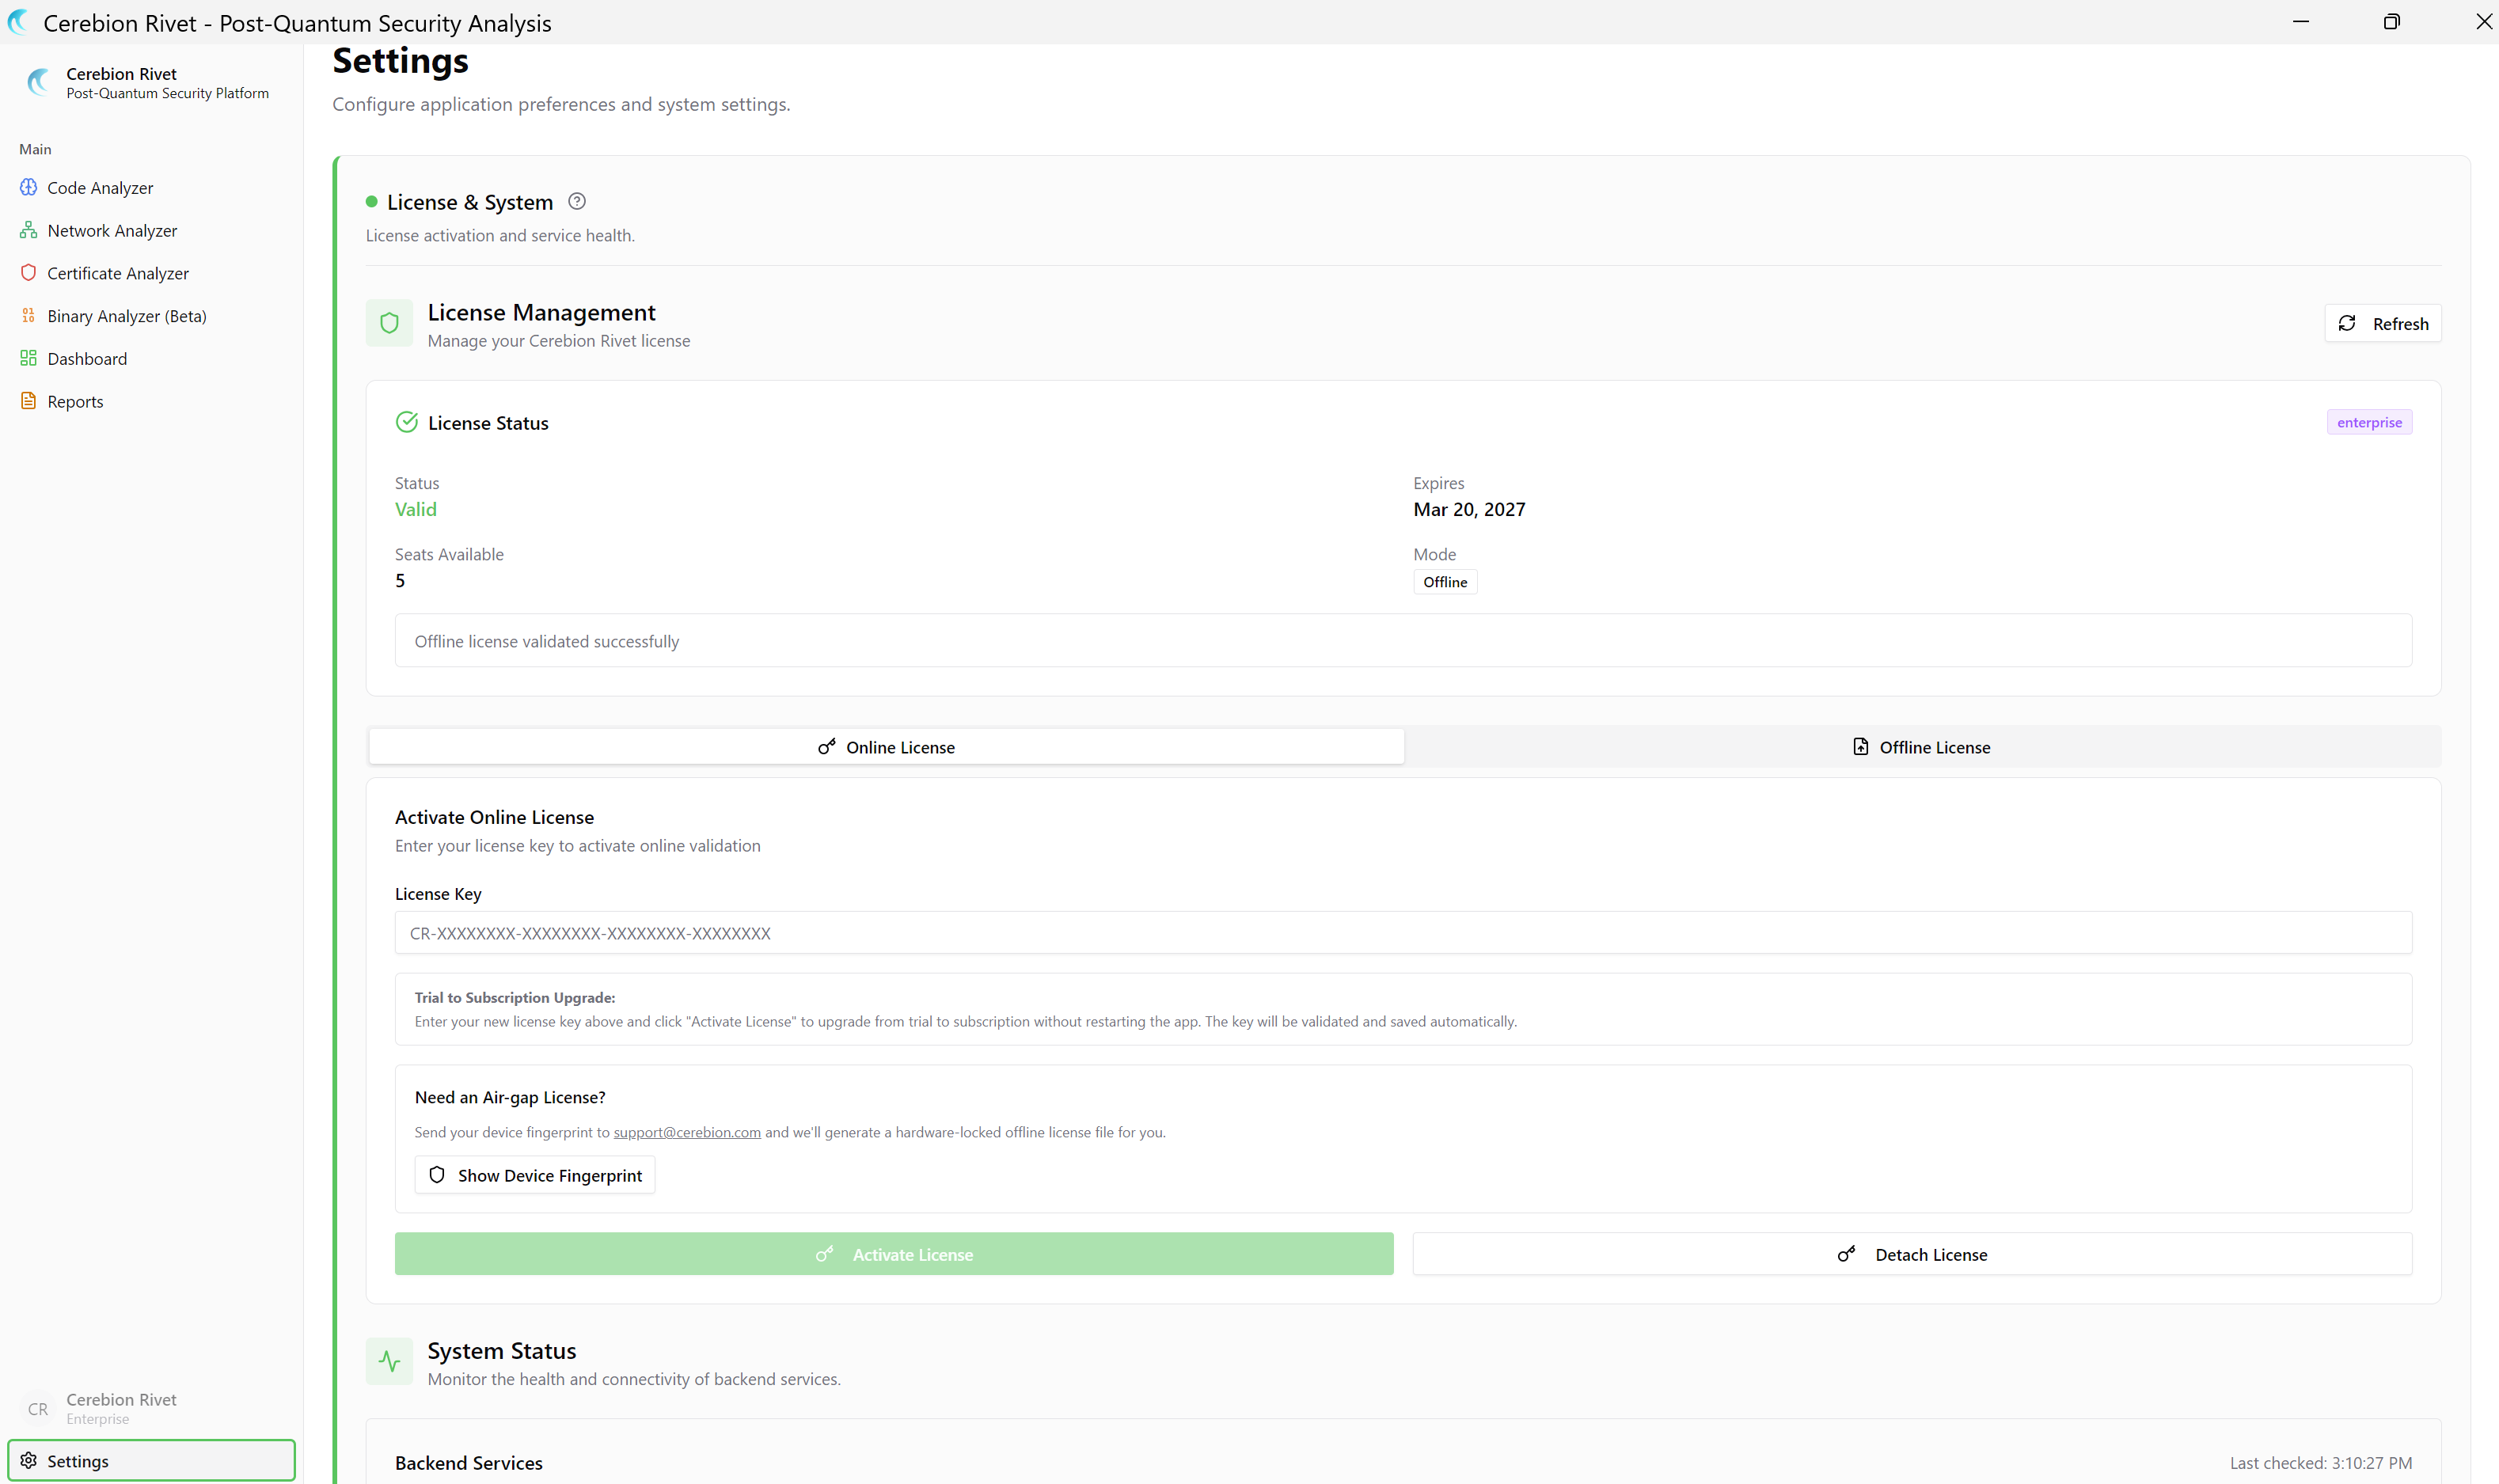Click the Seats Available value 5
The height and width of the screenshot is (1484, 2499).
[x=400, y=581]
